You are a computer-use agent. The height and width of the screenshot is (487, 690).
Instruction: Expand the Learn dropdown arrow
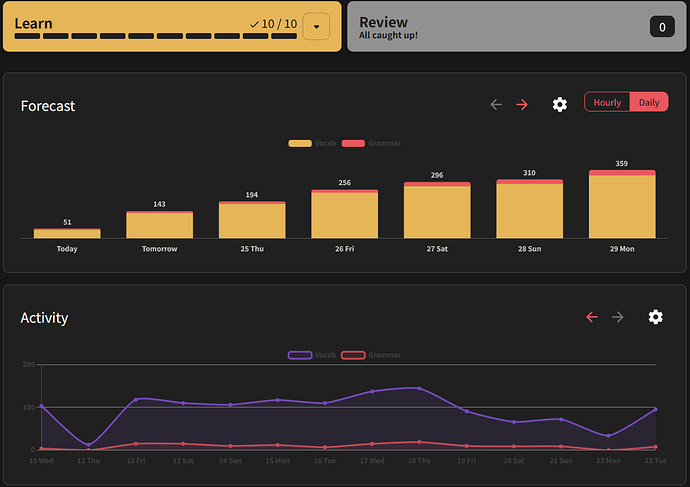[x=316, y=26]
